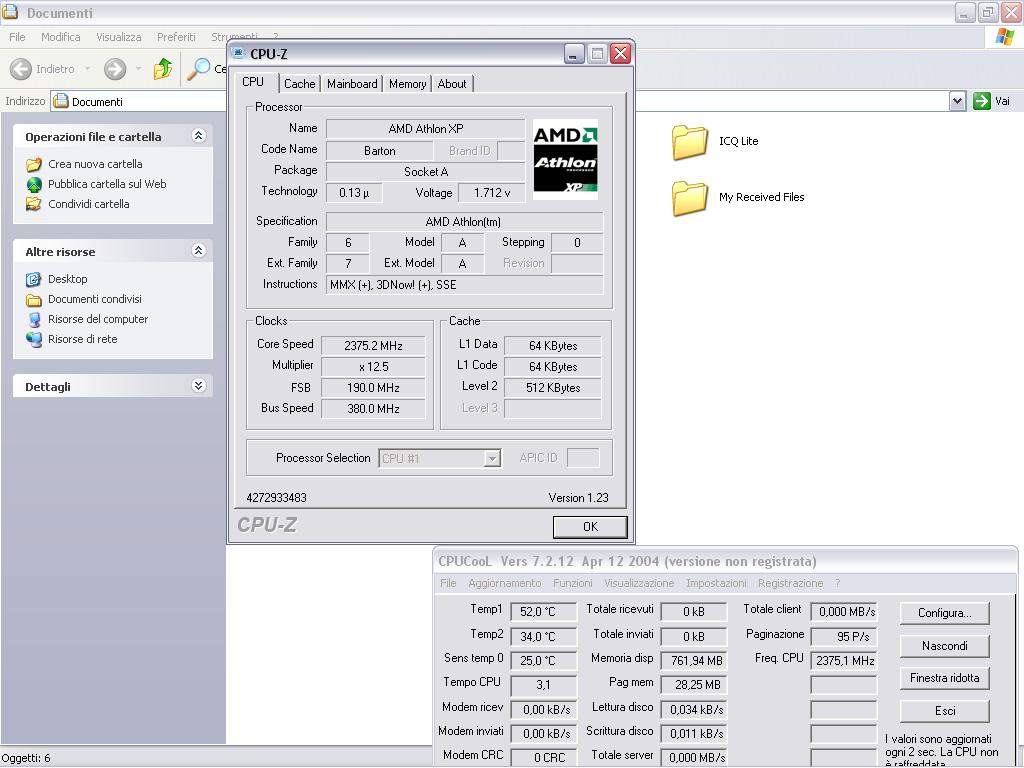Click the Up folder icon in Explorer toolbar
Image resolution: width=1024 pixels, height=768 pixels.
[x=163, y=68]
